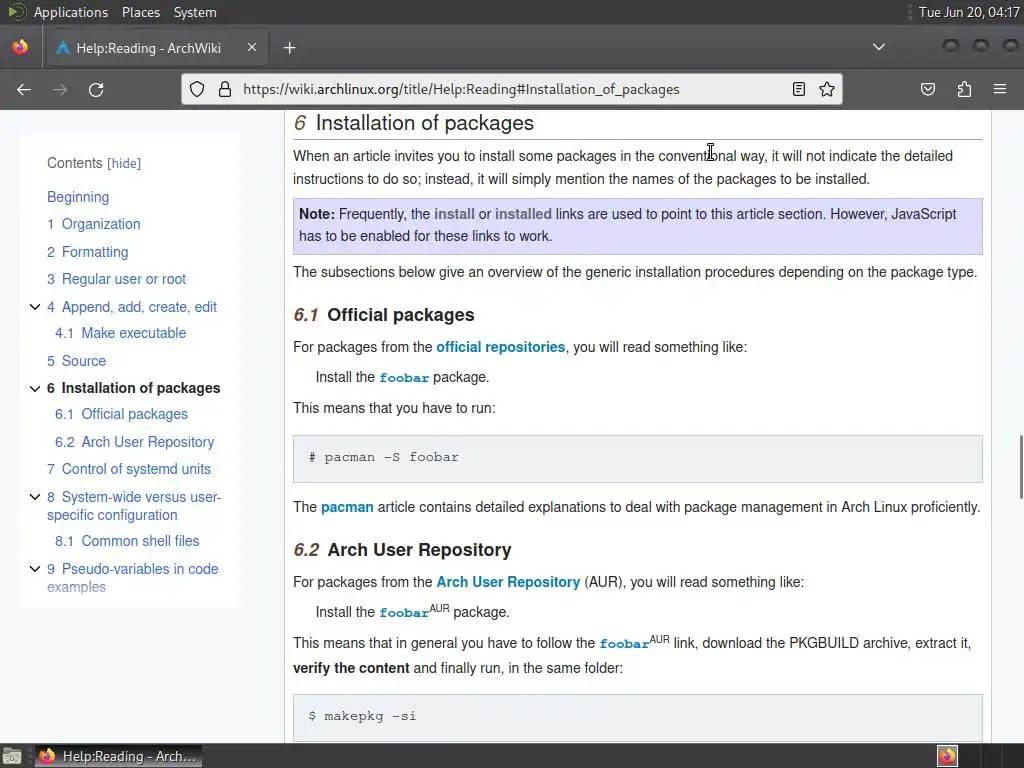This screenshot has height=768, width=1024.
Task: Go to 4 Append, add, create, edit
Action: pyautogui.click(x=132, y=307)
